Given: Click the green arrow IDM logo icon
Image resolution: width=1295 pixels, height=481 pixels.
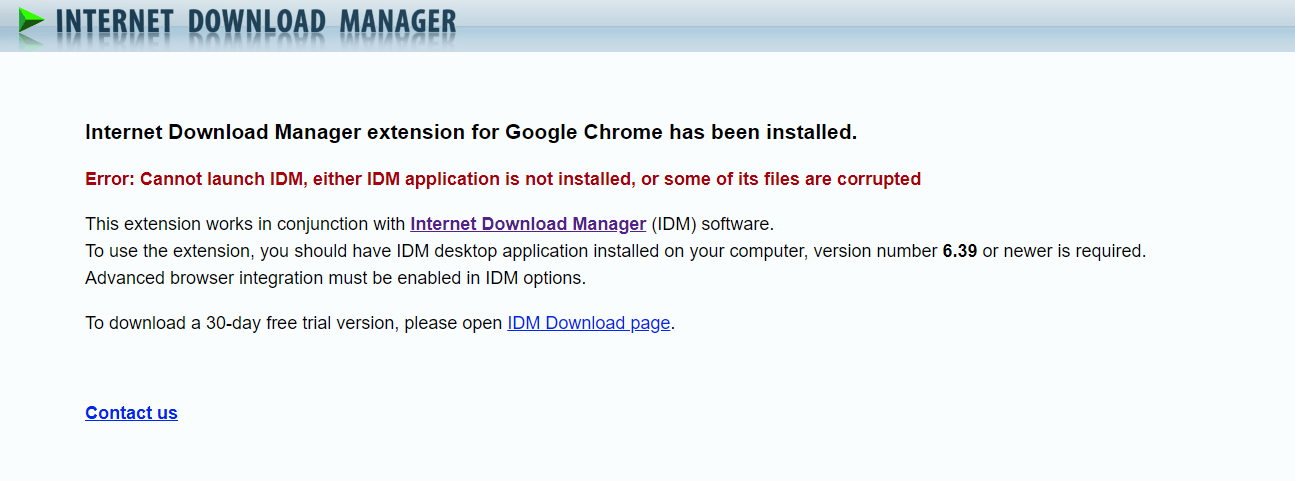Looking at the screenshot, I should point(31,20).
